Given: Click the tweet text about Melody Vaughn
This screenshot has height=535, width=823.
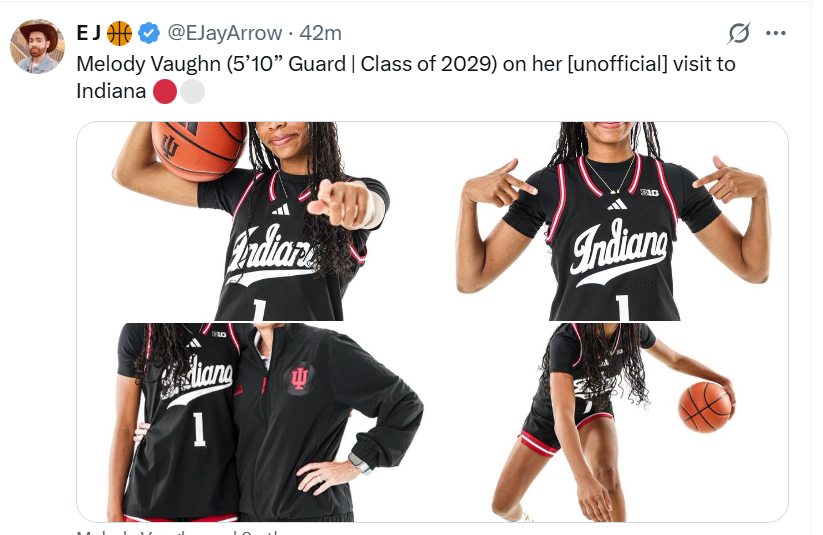Looking at the screenshot, I should pyautogui.click(x=406, y=77).
